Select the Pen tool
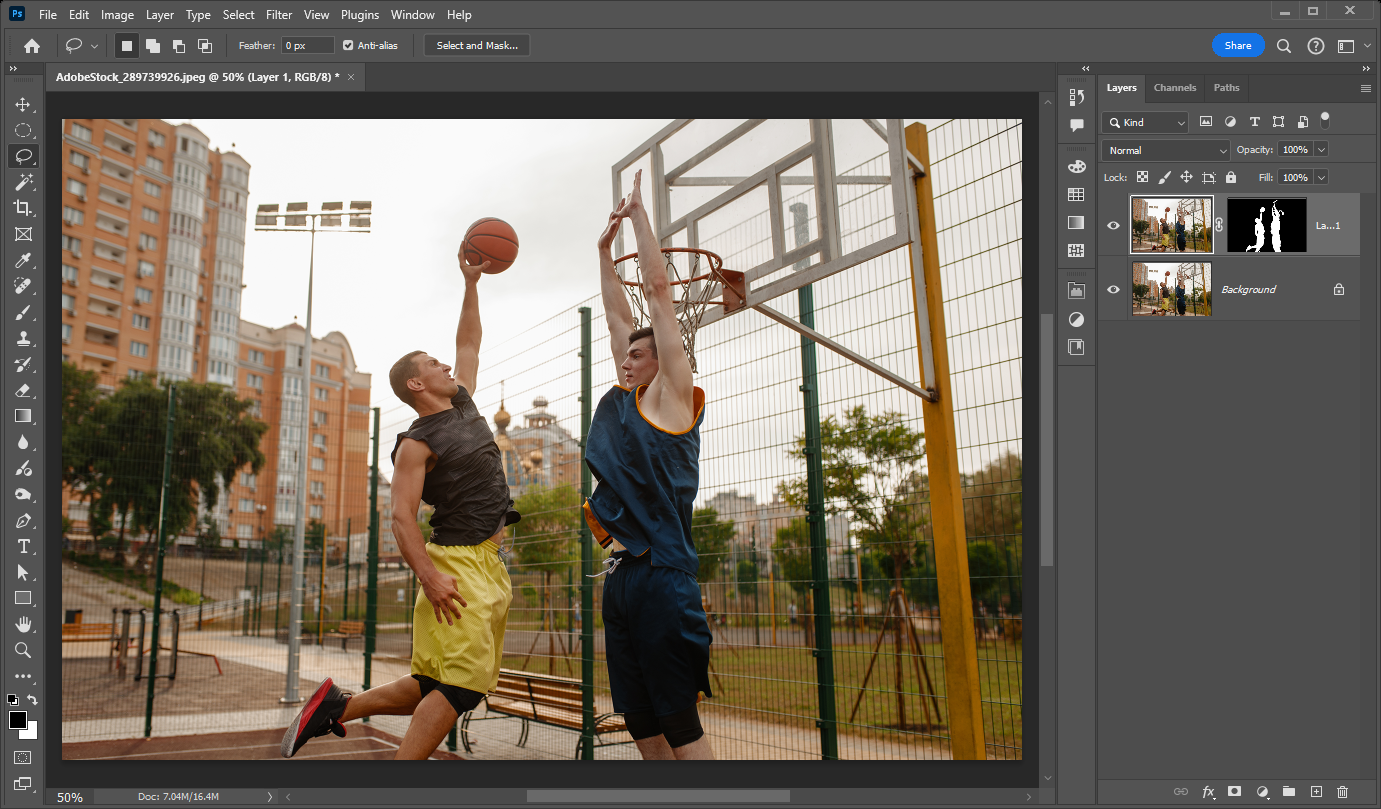The width and height of the screenshot is (1381, 809). coord(24,520)
